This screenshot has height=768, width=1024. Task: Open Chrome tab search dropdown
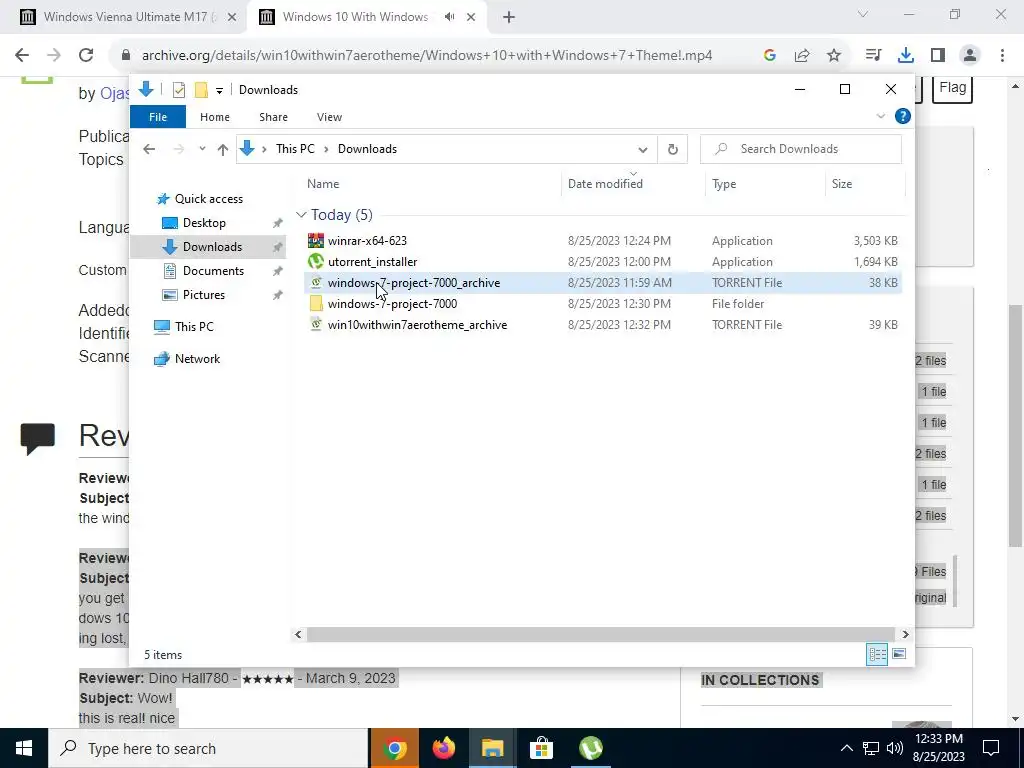click(863, 14)
